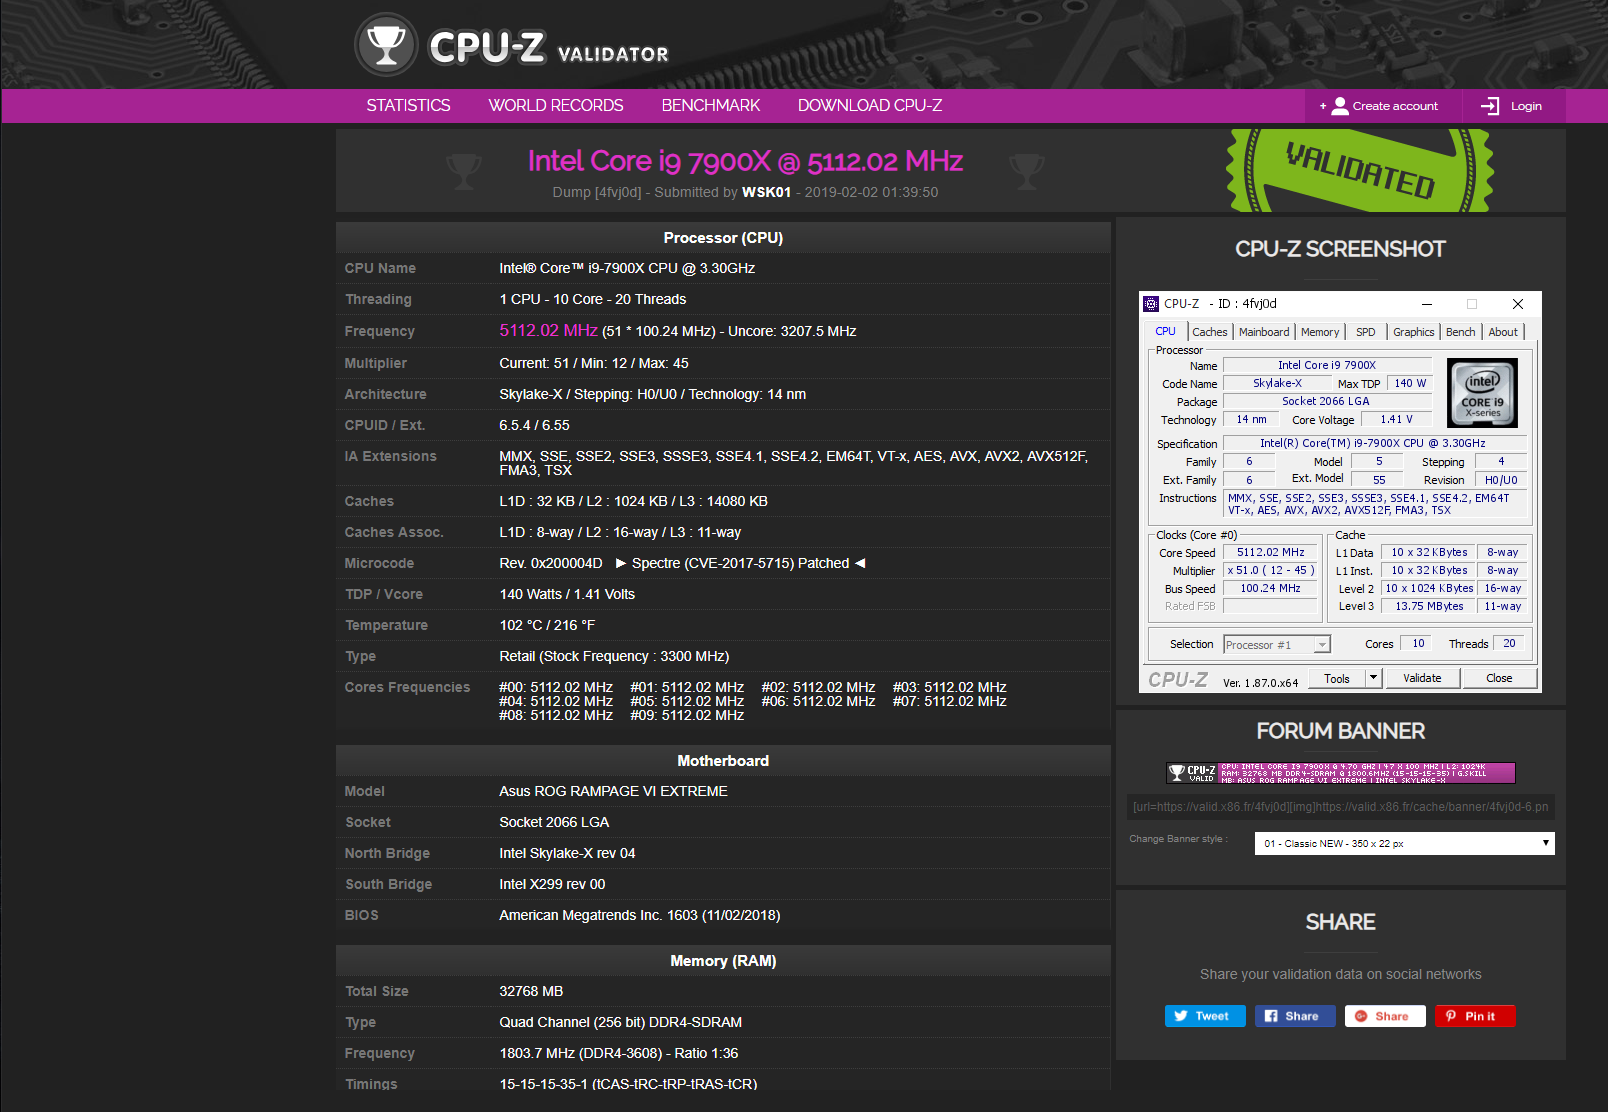Click the 32768 MB total size value
Screen dimensions: 1608x1112
coord(531,991)
